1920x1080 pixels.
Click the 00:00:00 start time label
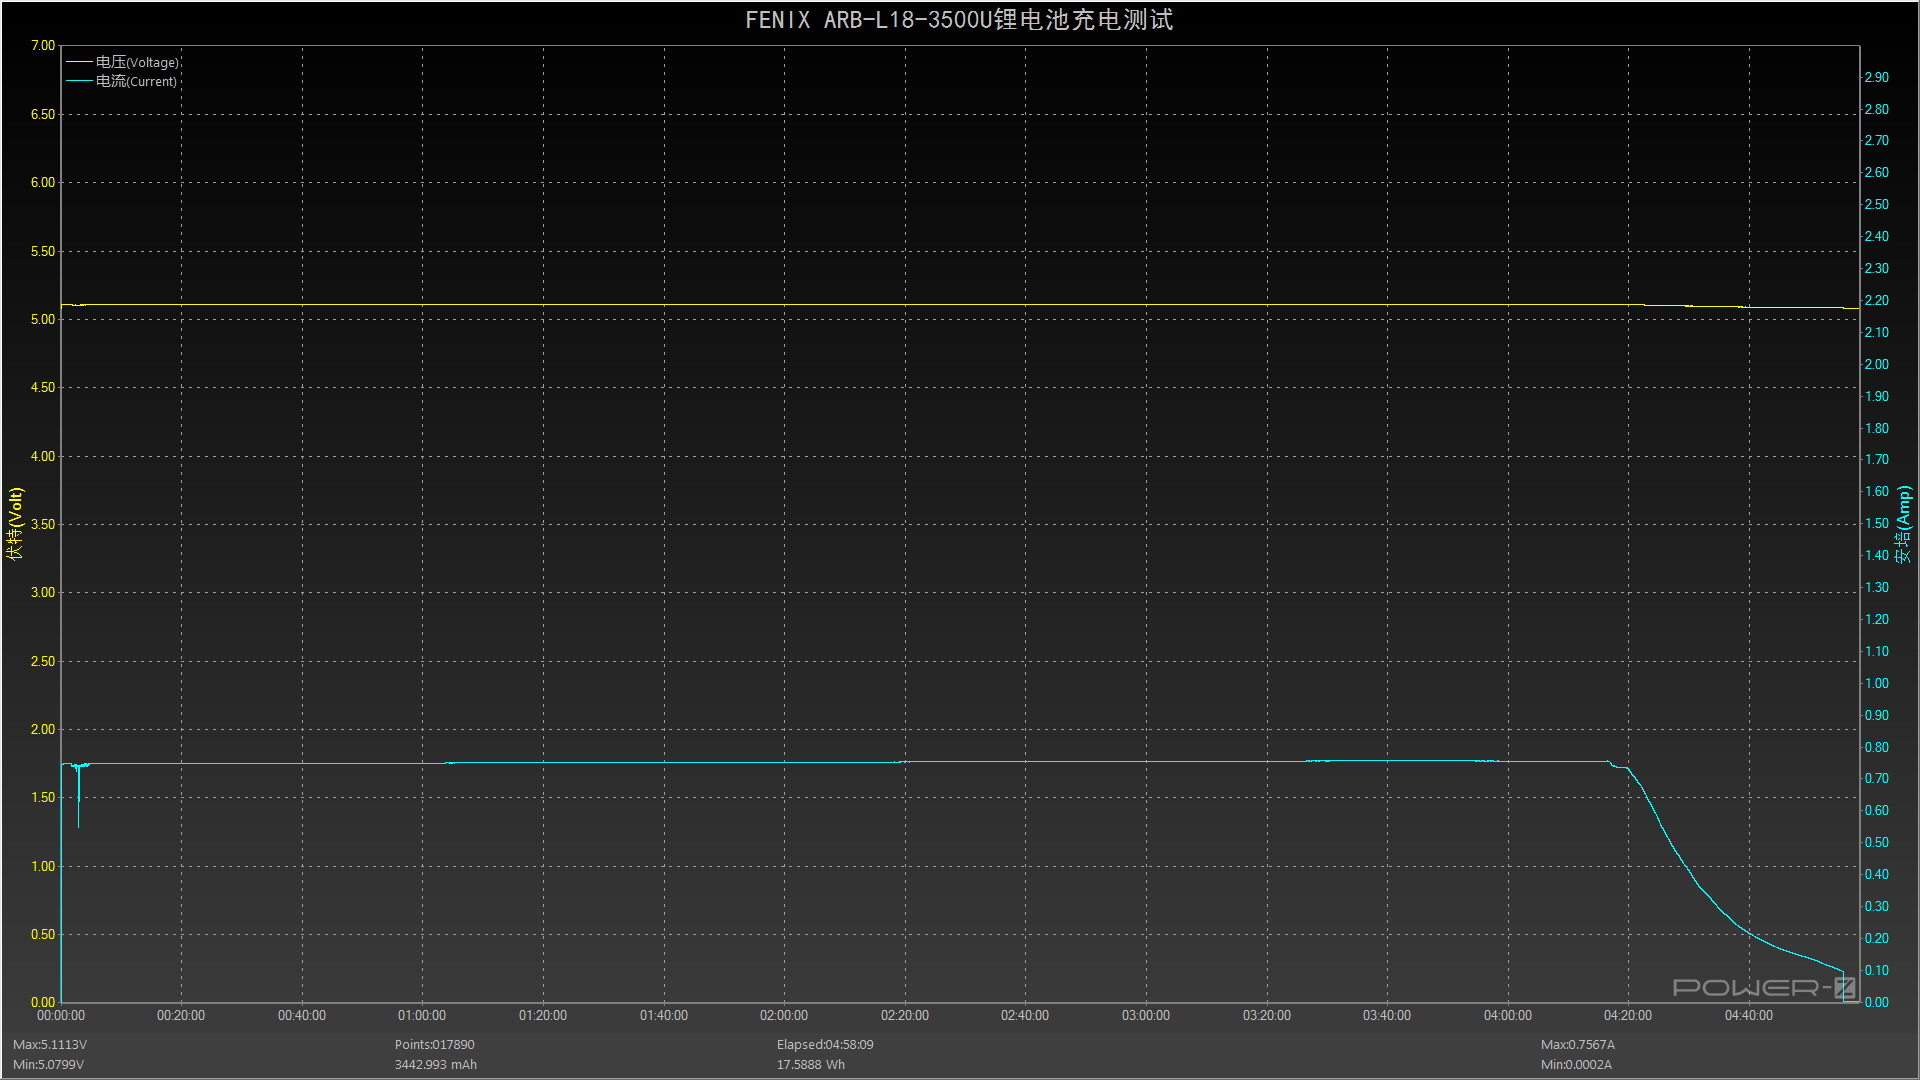61,1015
